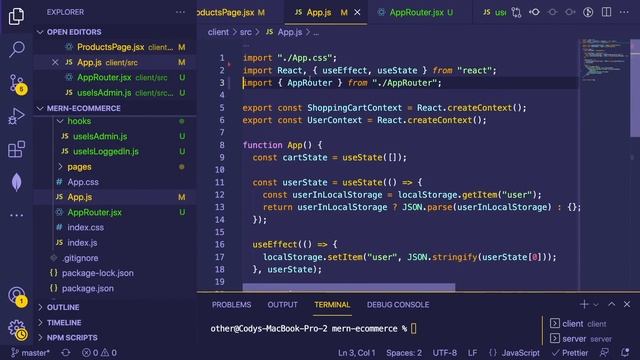This screenshot has width=640, height=360.
Task: Change UTF-8 file encoding
Action: (444, 353)
